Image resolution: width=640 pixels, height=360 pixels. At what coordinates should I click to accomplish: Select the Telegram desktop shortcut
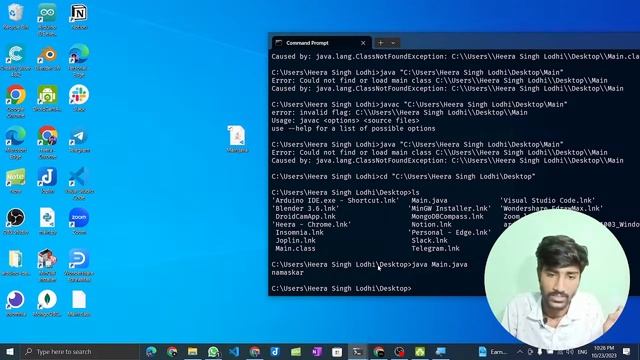[79, 141]
